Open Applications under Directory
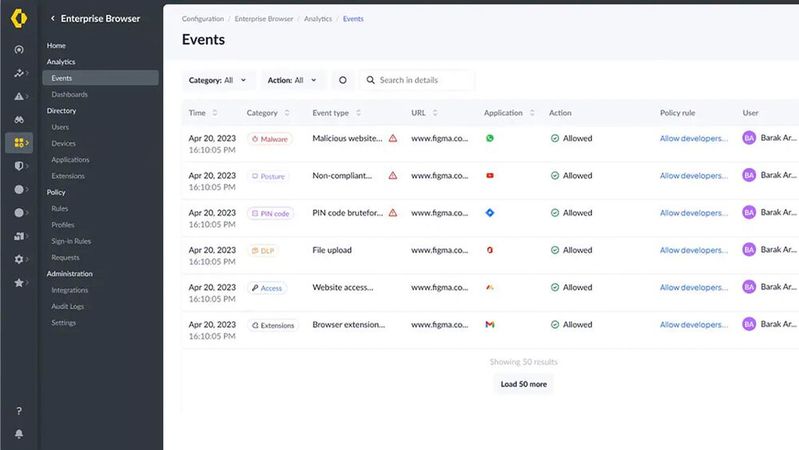Image resolution: width=799 pixels, height=450 pixels. 70,160
